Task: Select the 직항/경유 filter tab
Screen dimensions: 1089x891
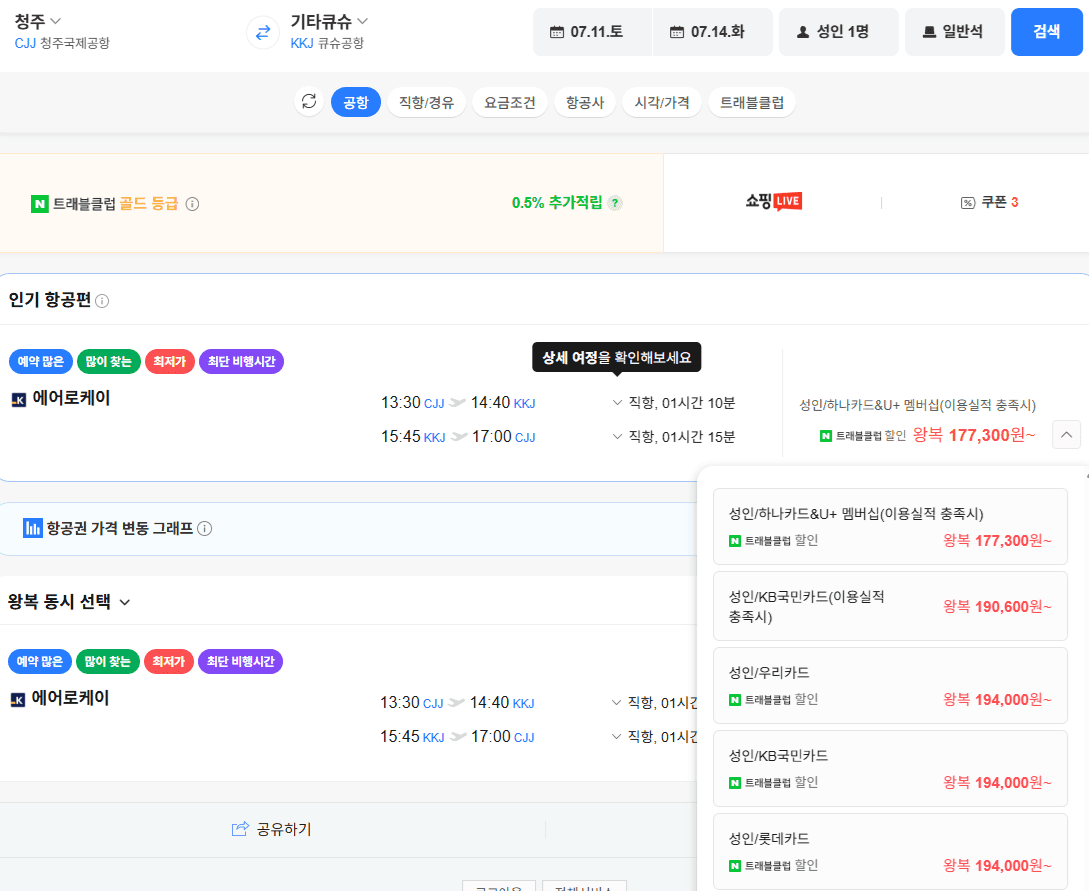Action: point(426,102)
